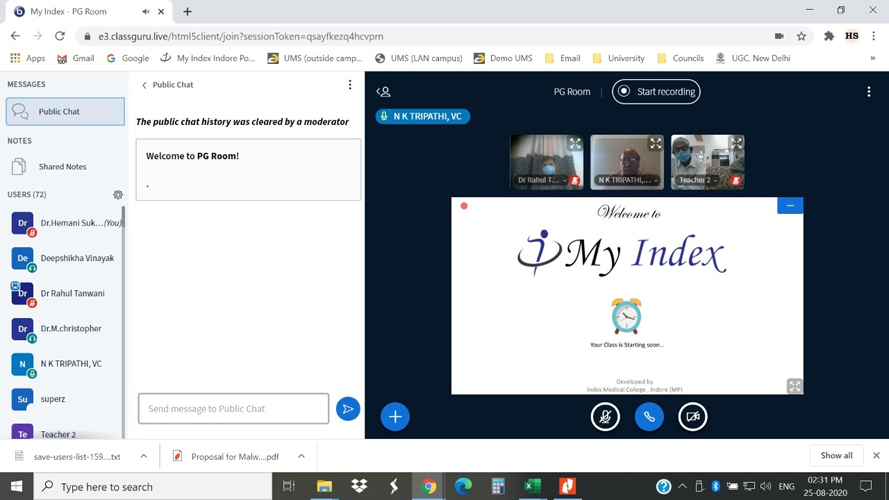Open the PG Room options menu
The height and width of the screenshot is (500, 889).
tap(869, 91)
